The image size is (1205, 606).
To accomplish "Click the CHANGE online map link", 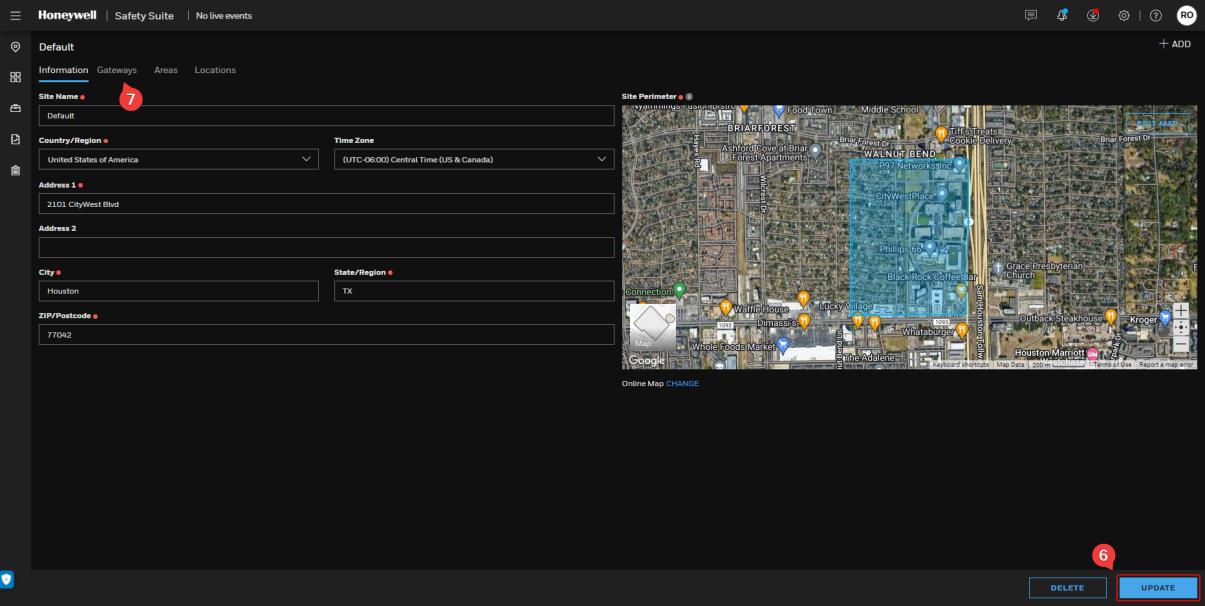I will coord(682,383).
